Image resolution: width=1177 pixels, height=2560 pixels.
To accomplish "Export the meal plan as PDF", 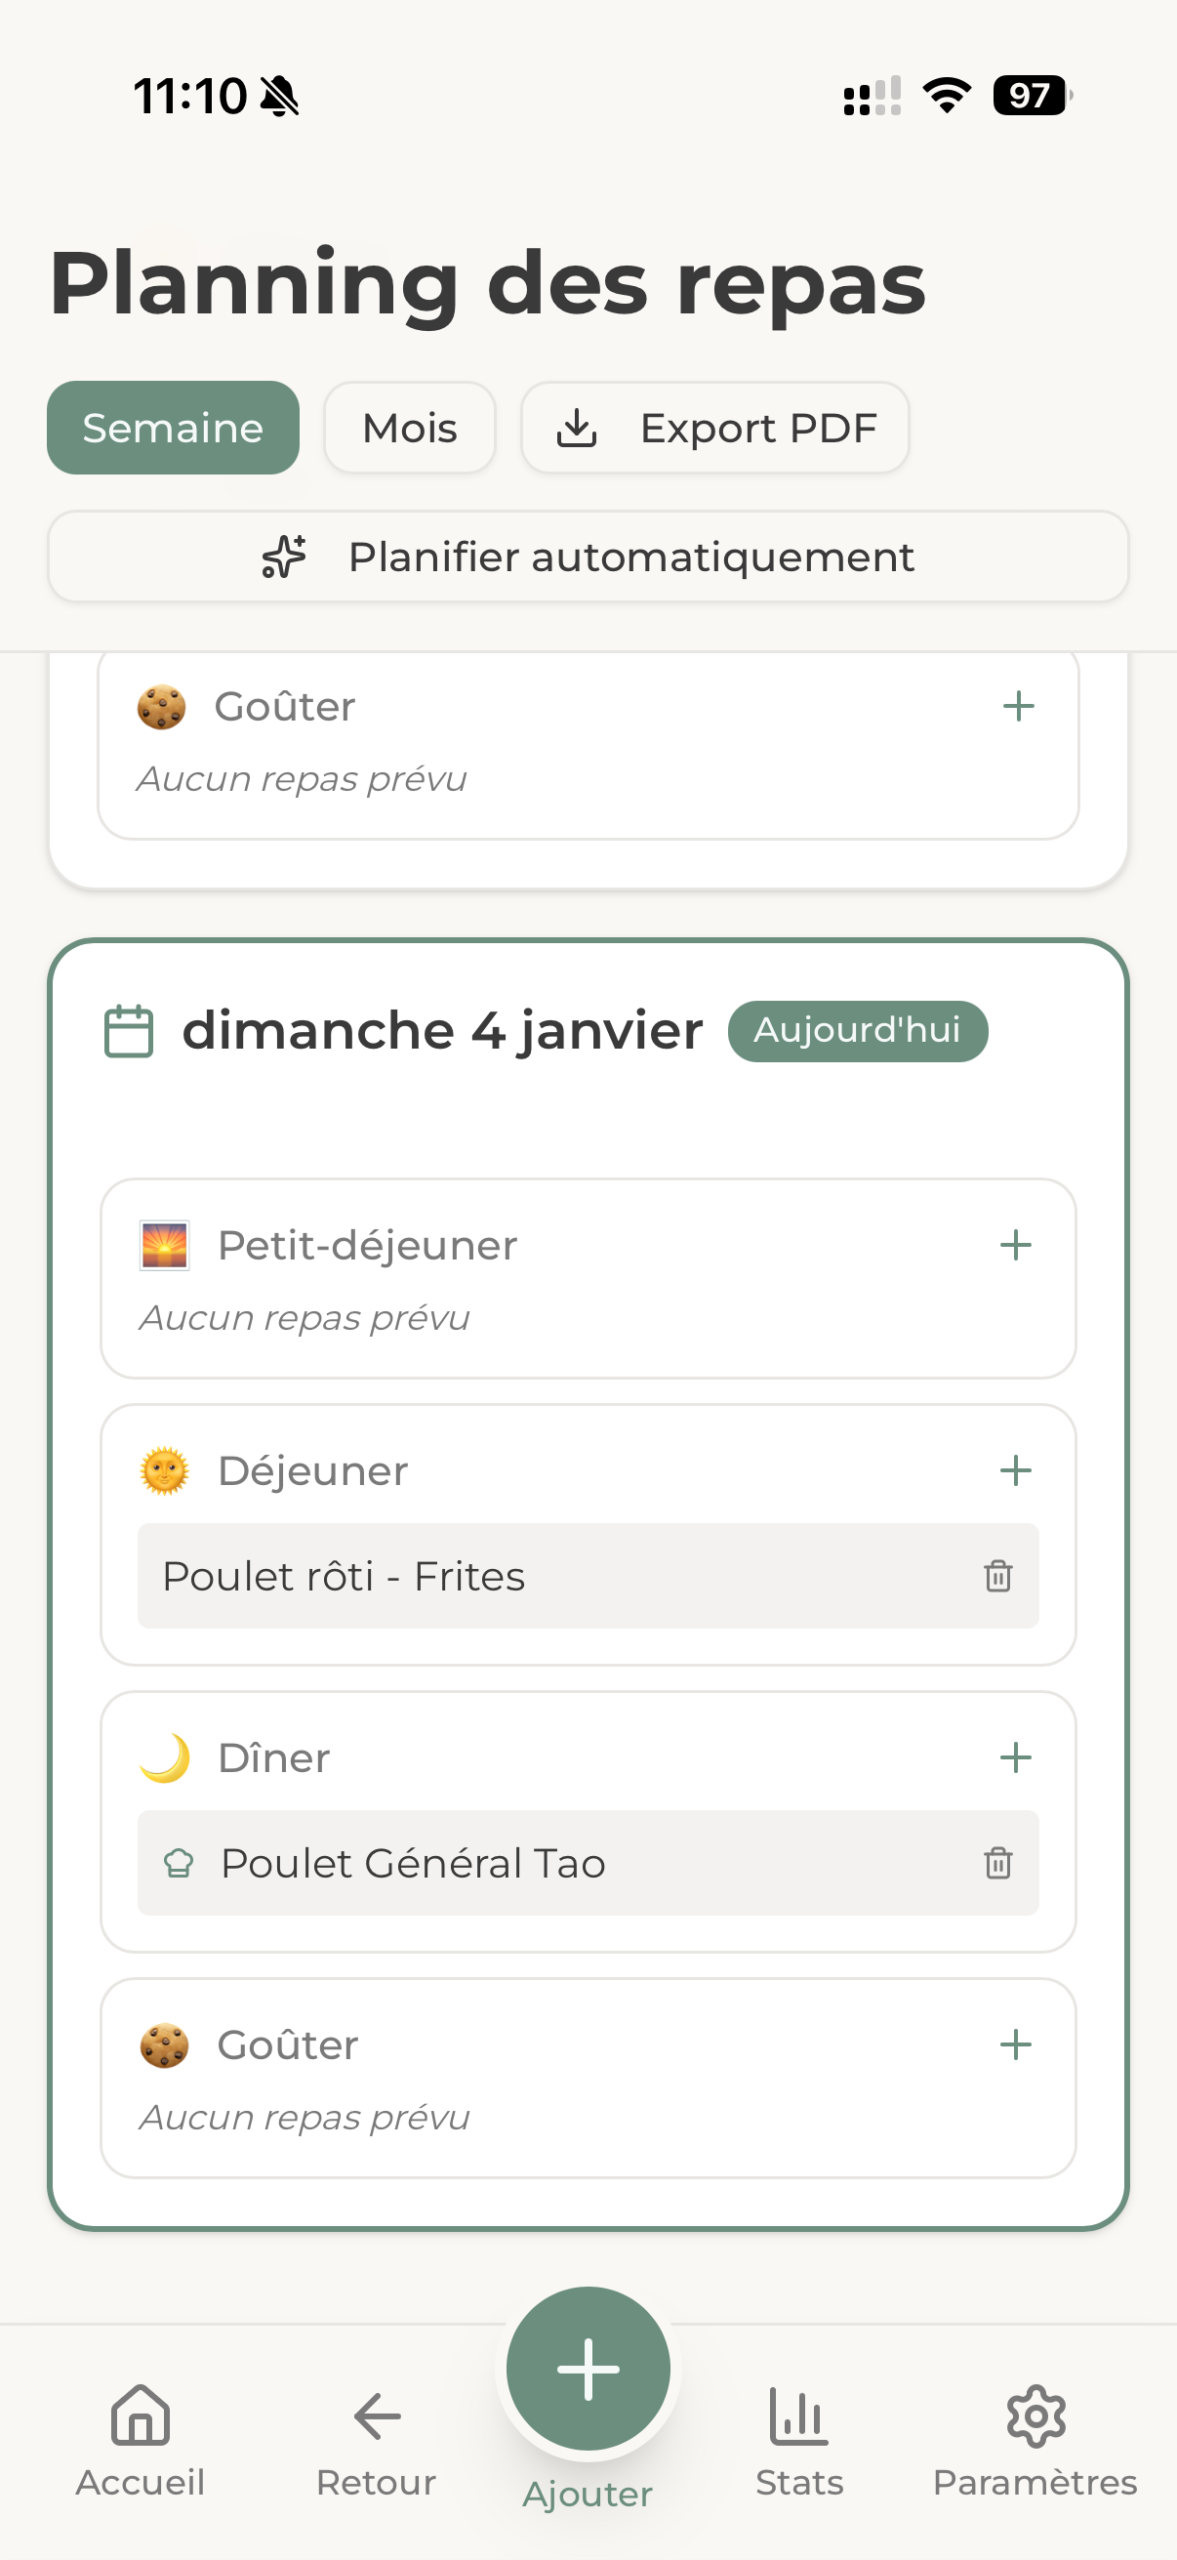I will pos(714,428).
